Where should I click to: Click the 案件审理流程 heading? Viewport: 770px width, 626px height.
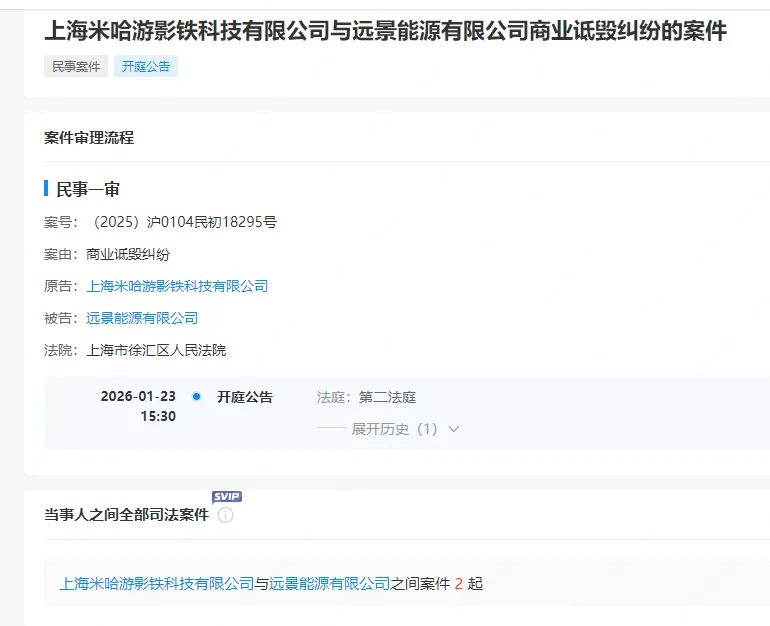[89, 137]
